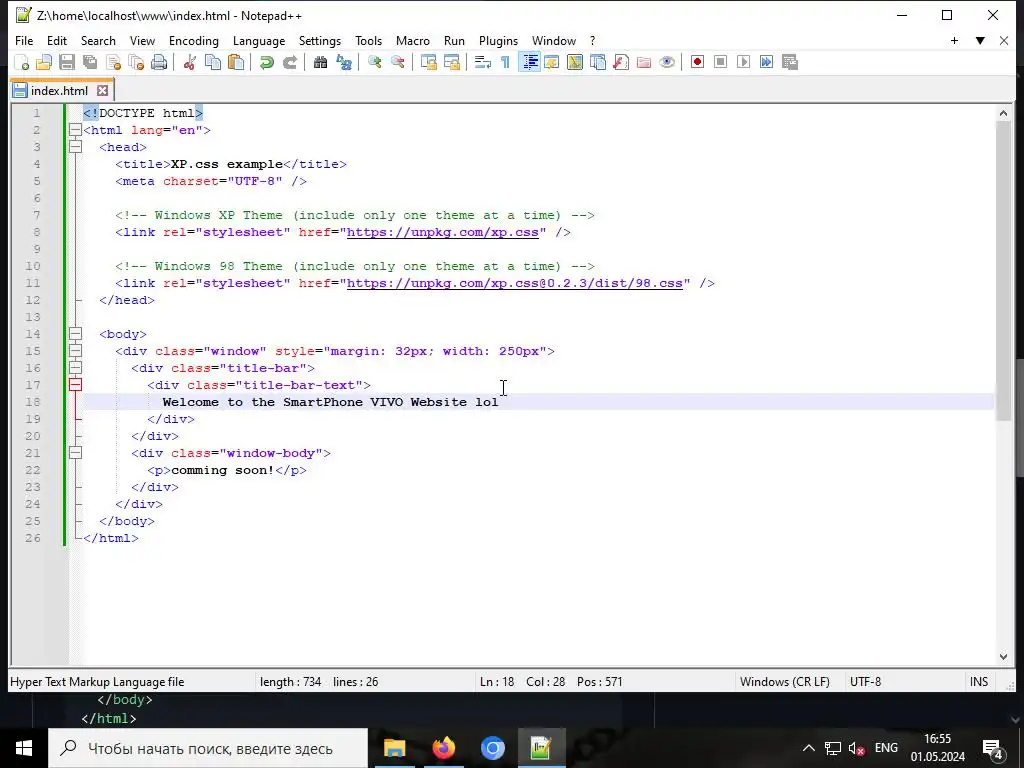Collapse the window div on line 15
Viewport: 1024px width, 768px height.
pyautogui.click(x=75, y=351)
